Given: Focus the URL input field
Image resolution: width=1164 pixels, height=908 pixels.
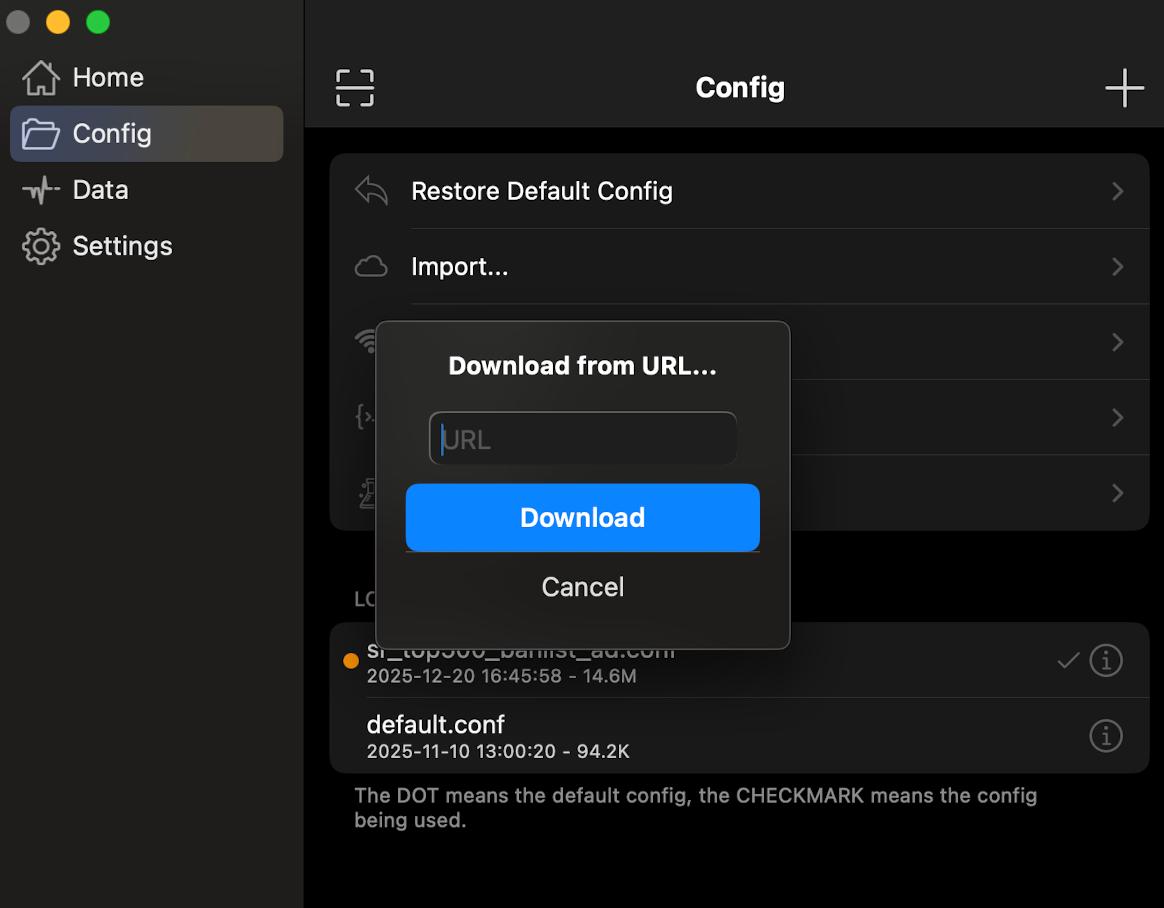Looking at the screenshot, I should [x=582, y=438].
